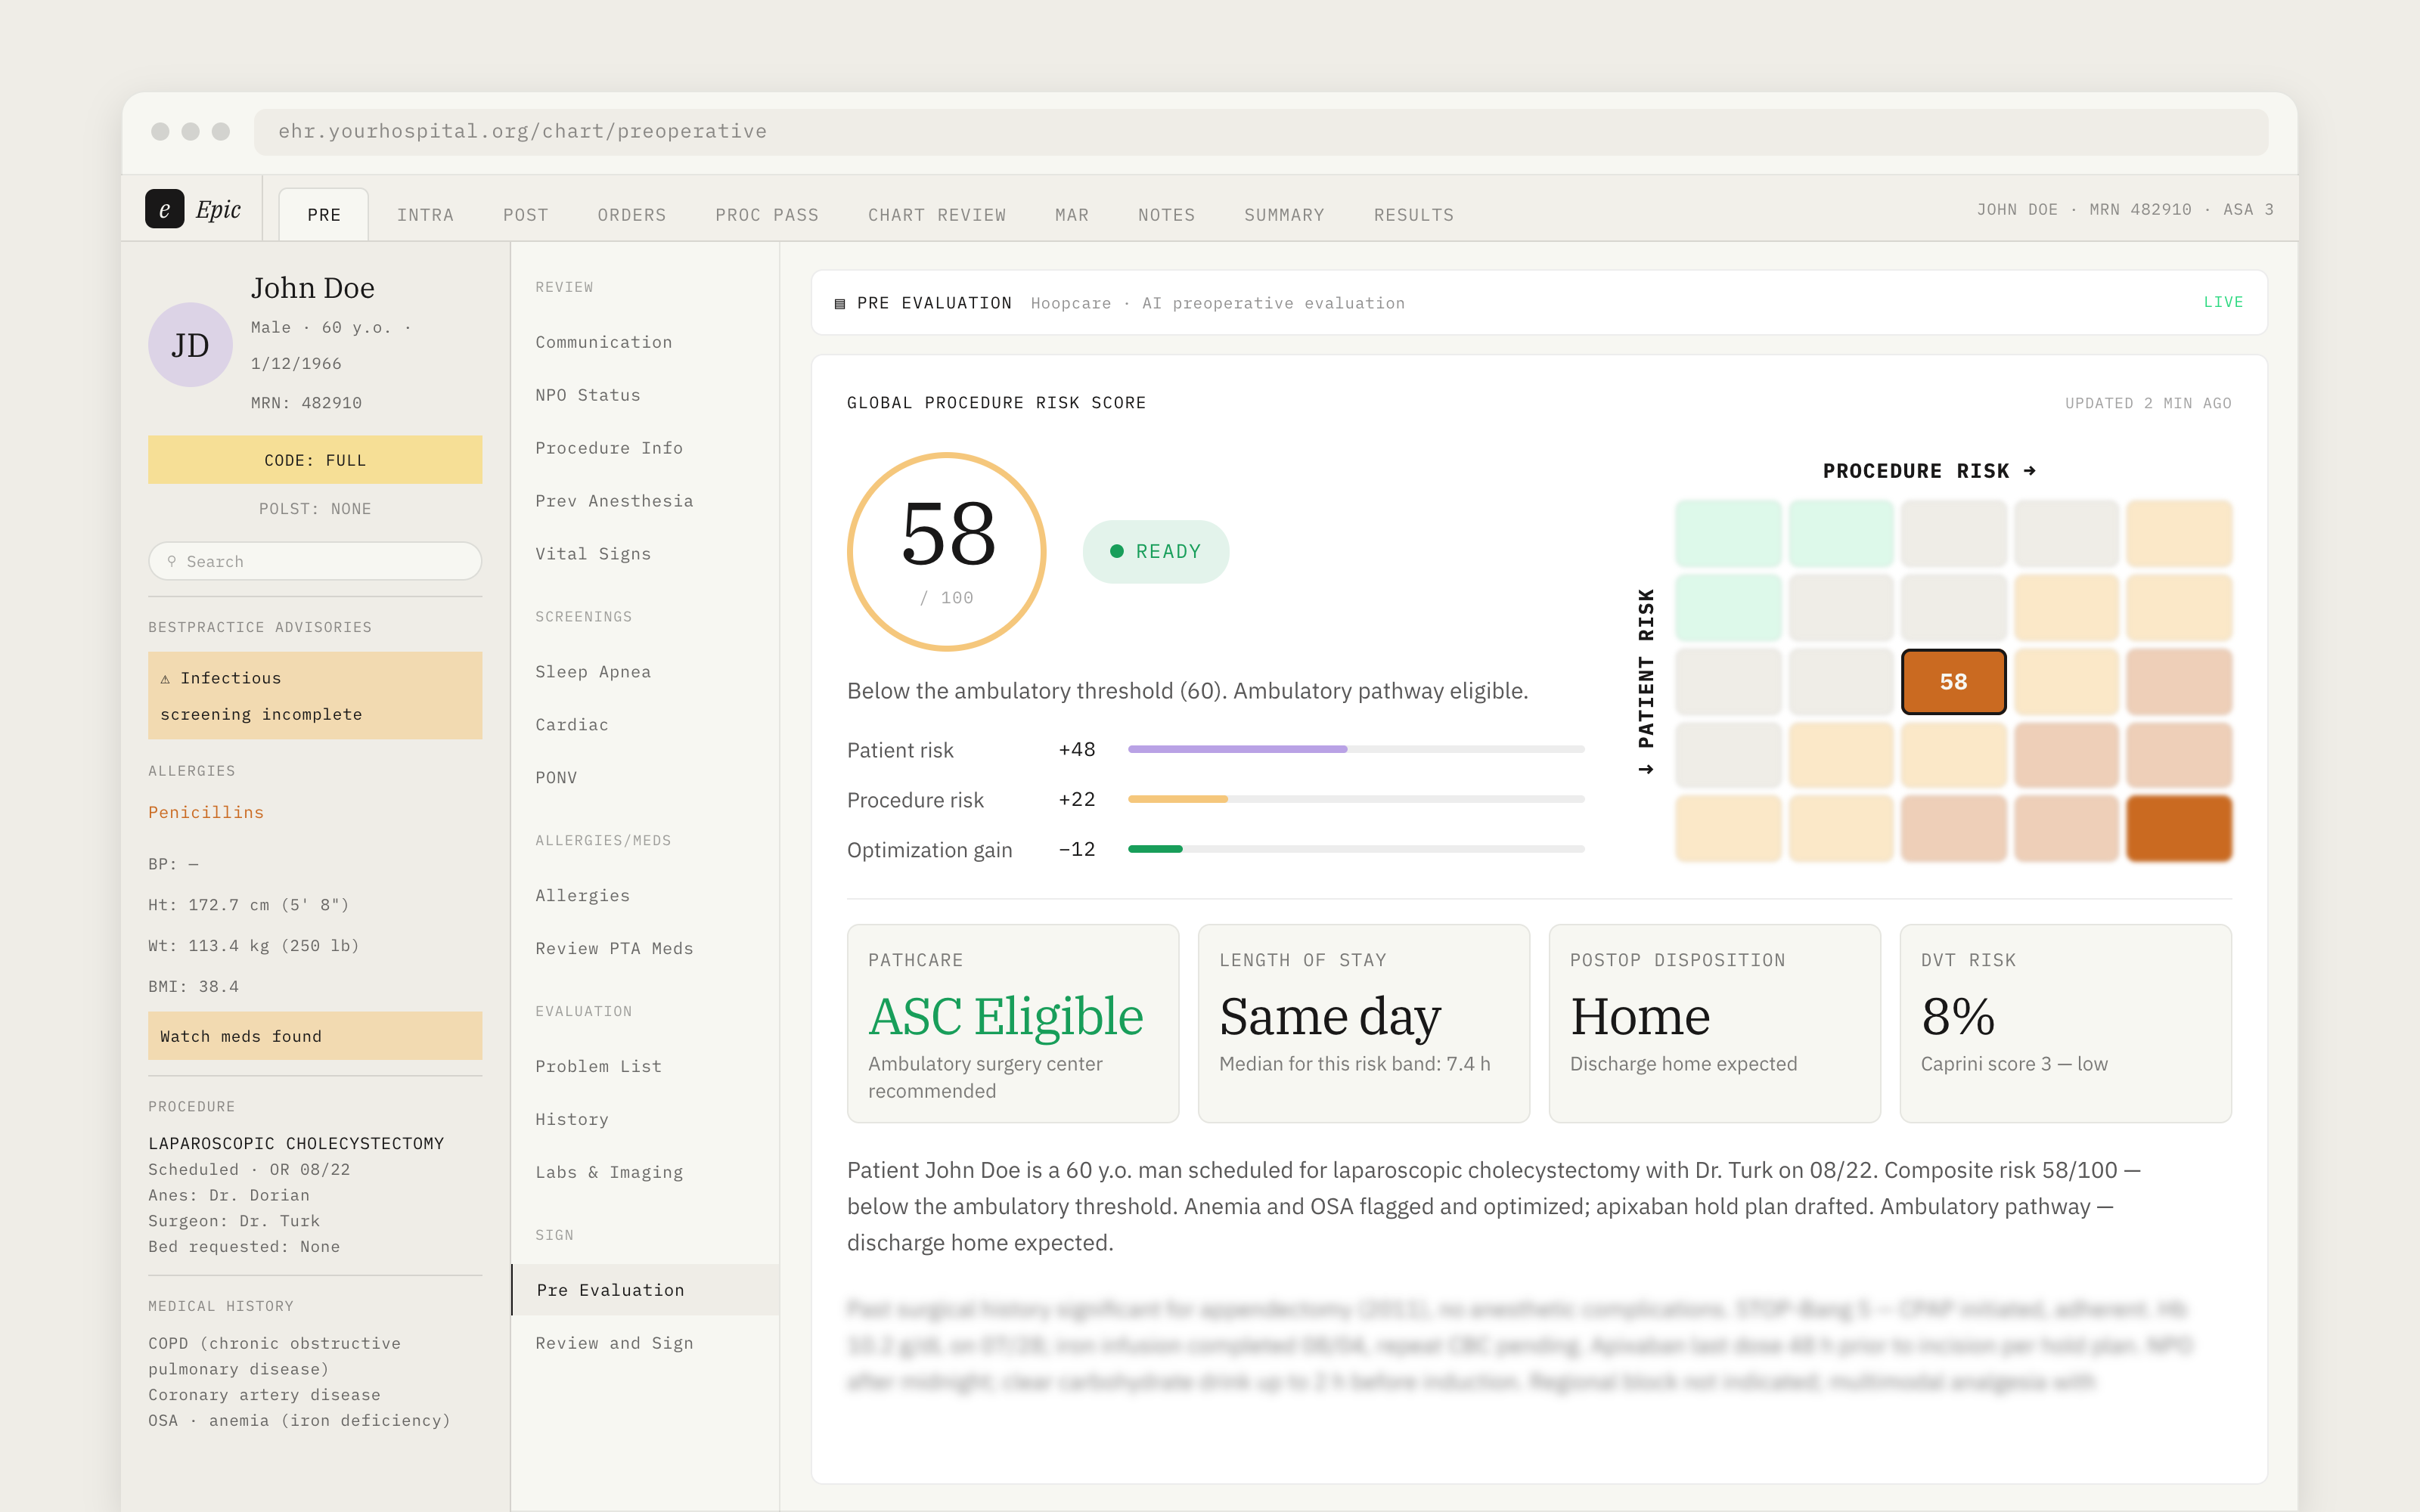Screen dimensions: 2420x1512
Task: Click the highlighted 58 matrix cell
Action: click(x=1953, y=682)
